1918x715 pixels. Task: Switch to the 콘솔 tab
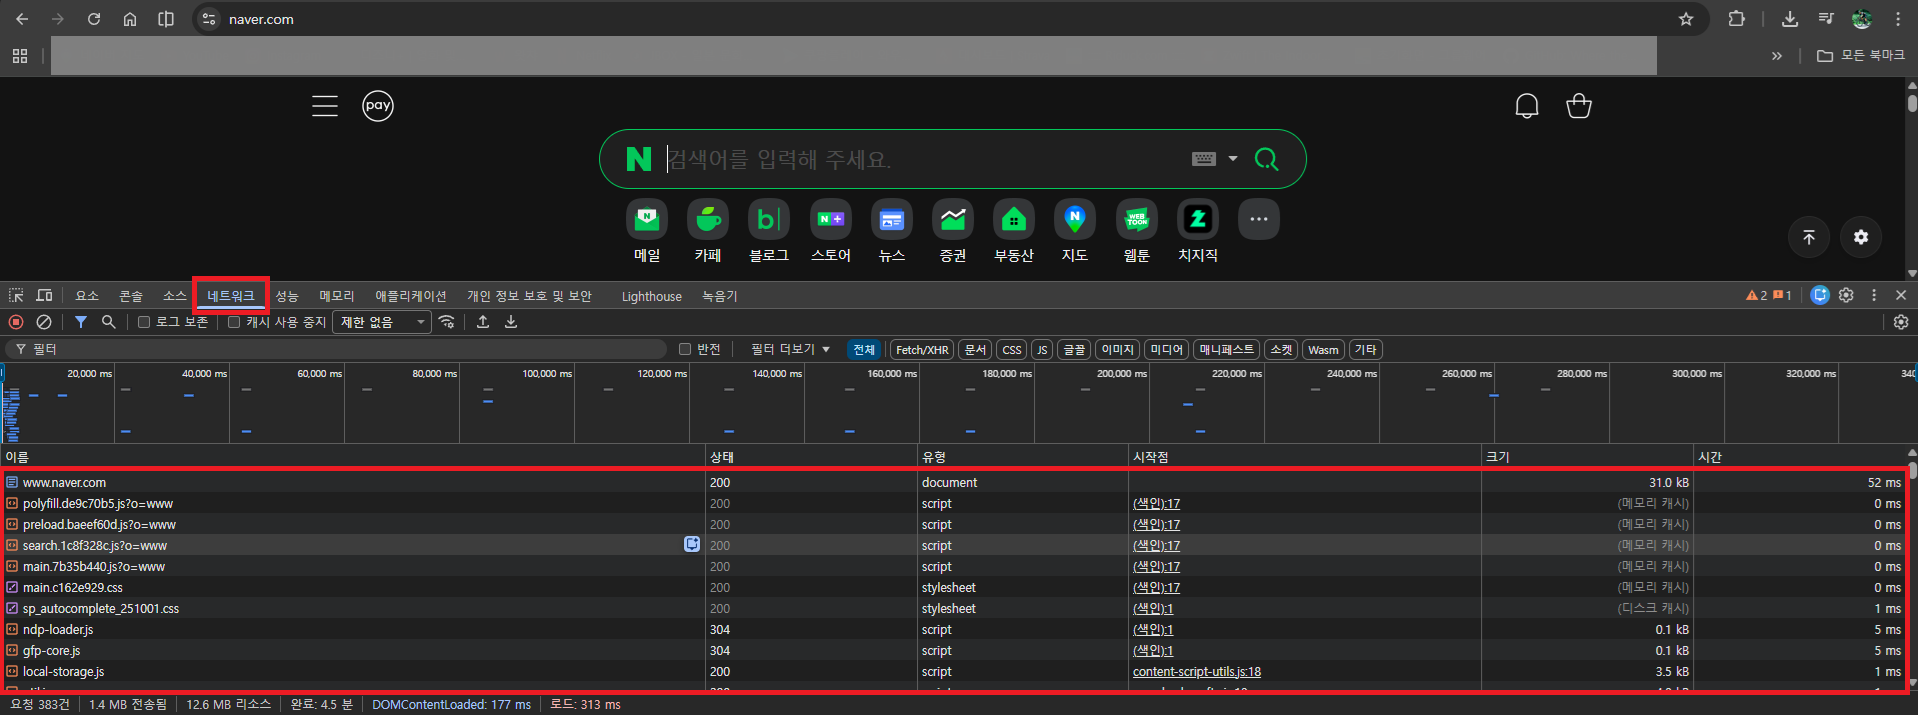coord(131,295)
